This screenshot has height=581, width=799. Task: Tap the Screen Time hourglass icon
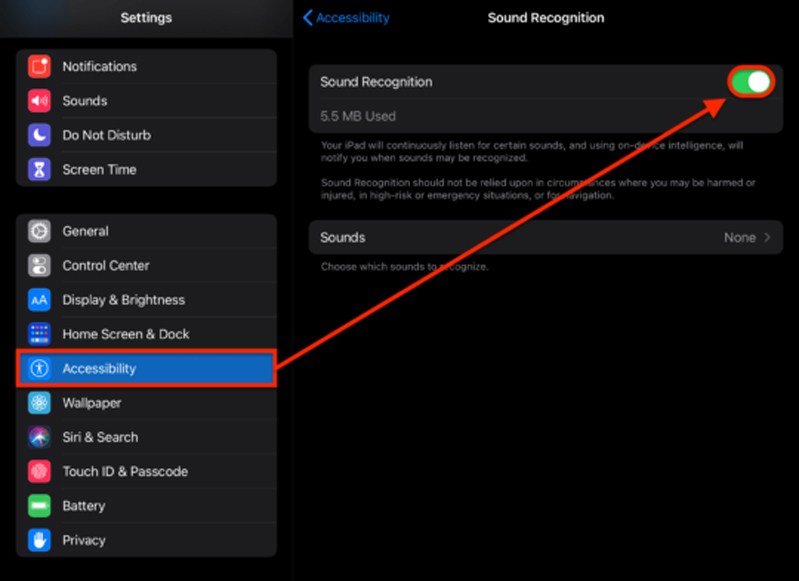coord(39,170)
